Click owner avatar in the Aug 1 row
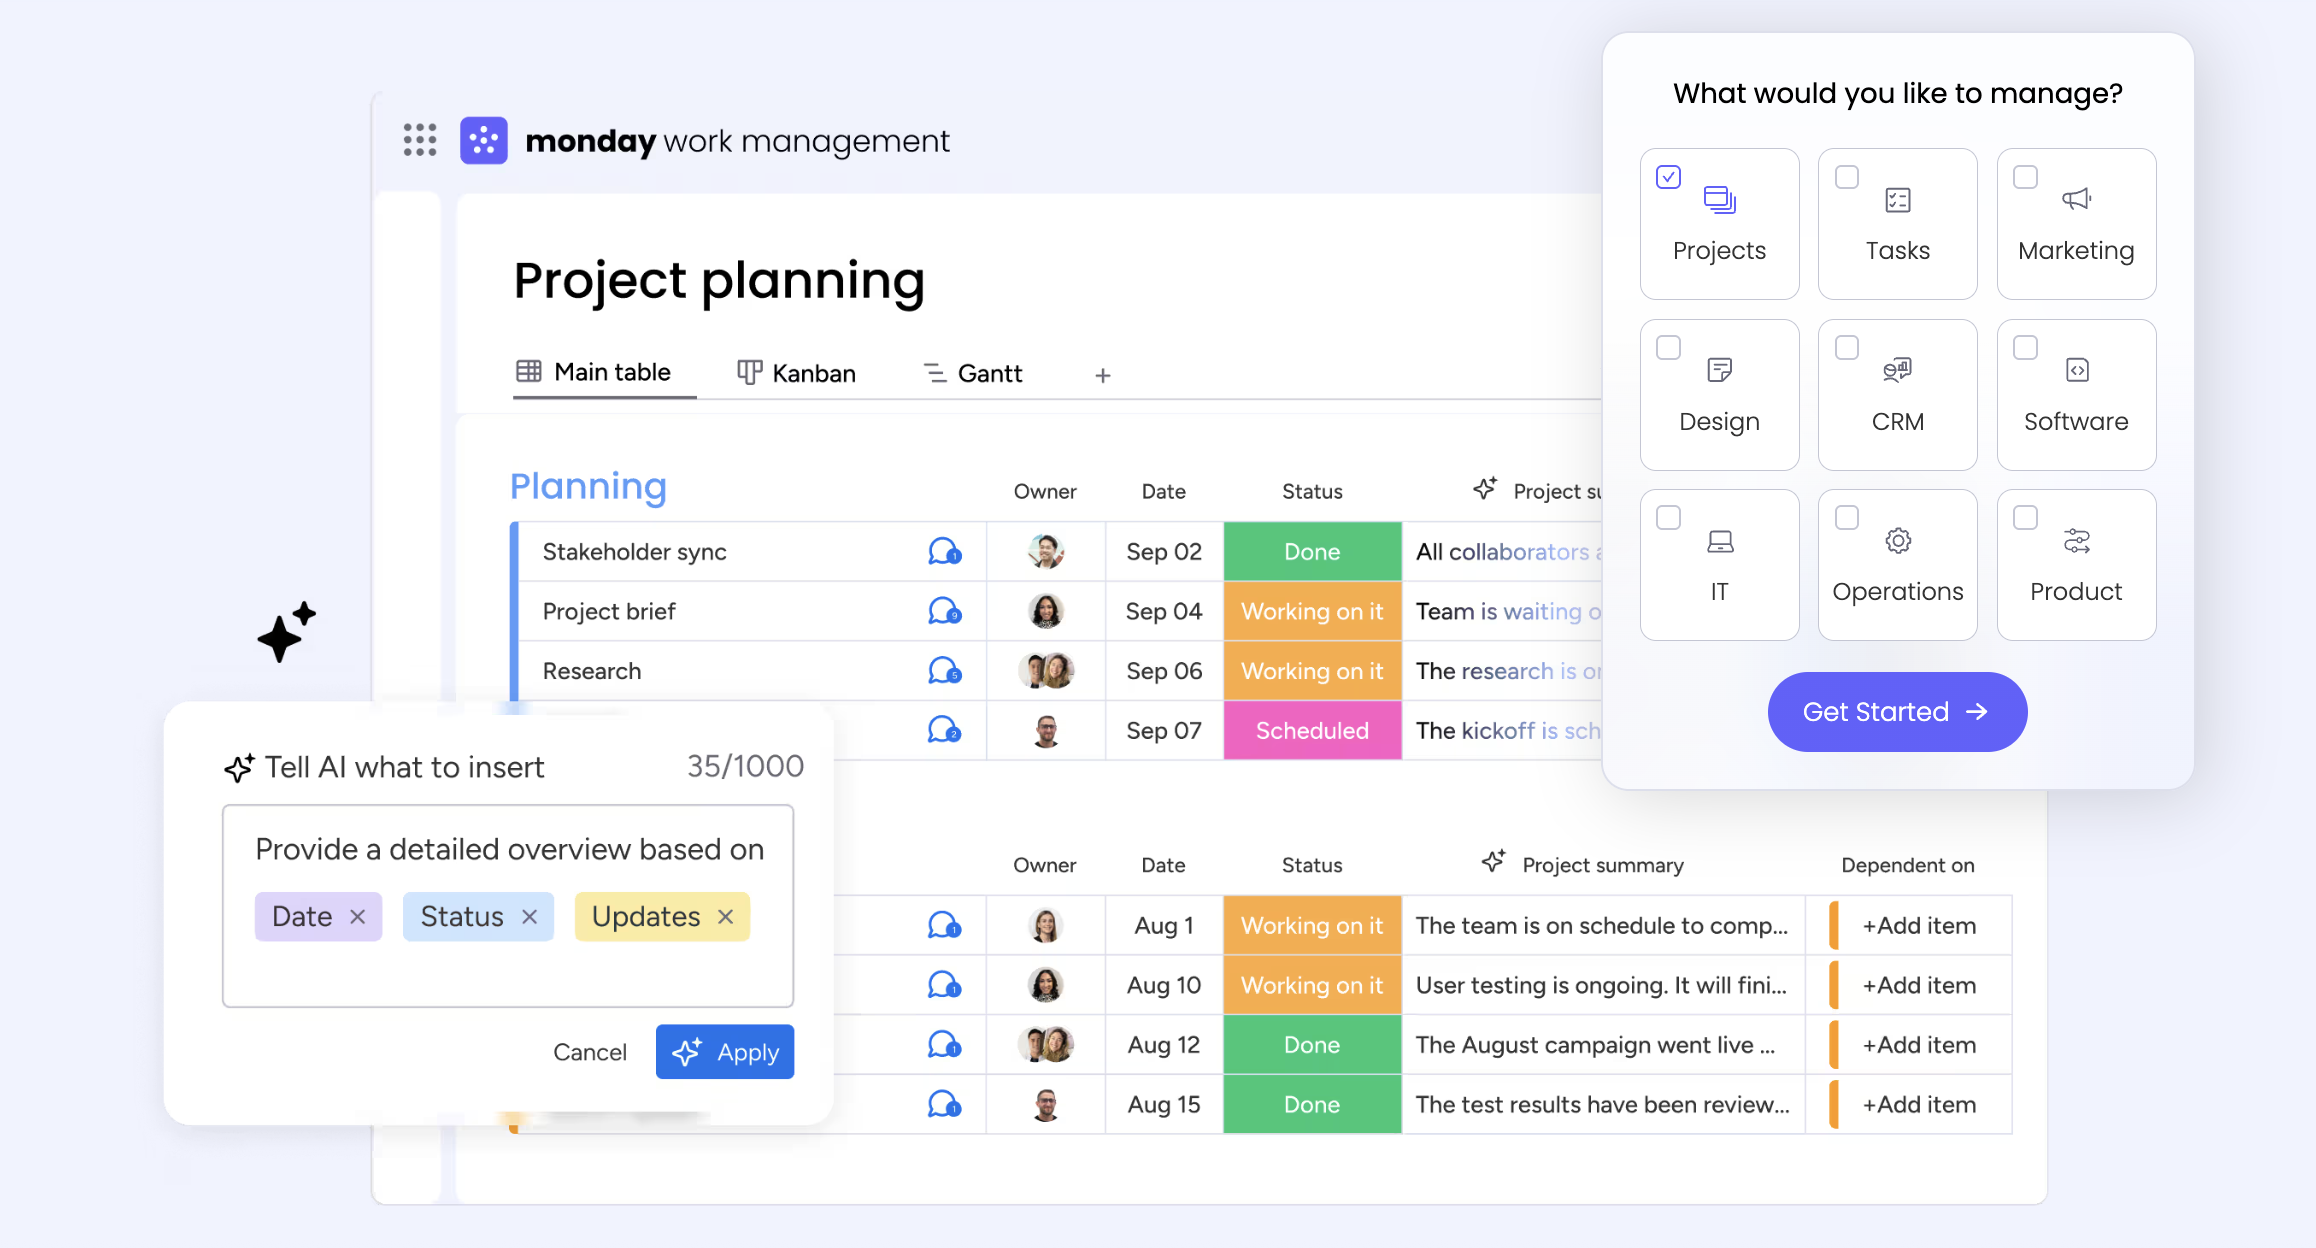The width and height of the screenshot is (2316, 1248). [x=1046, y=925]
